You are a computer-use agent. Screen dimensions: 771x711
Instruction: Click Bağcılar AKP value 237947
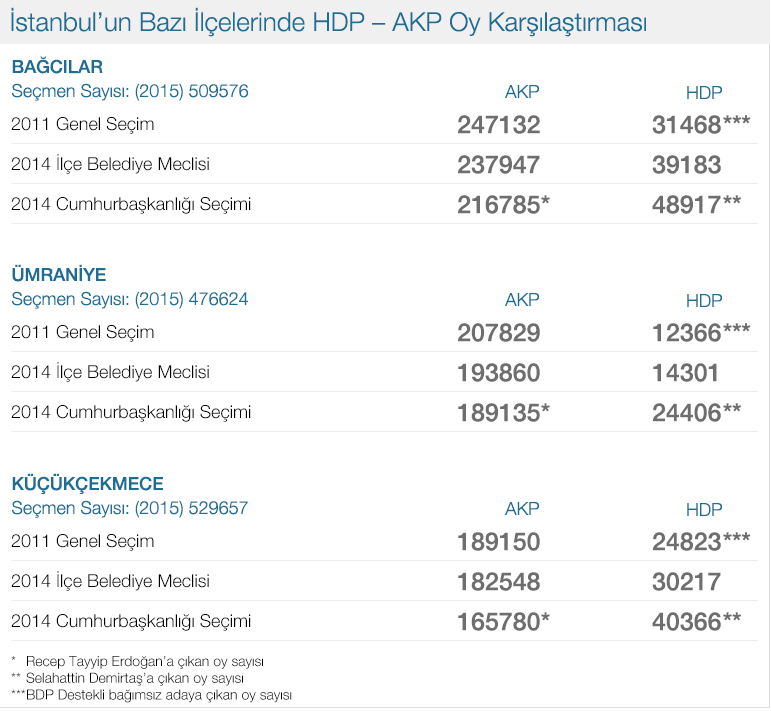click(x=499, y=165)
